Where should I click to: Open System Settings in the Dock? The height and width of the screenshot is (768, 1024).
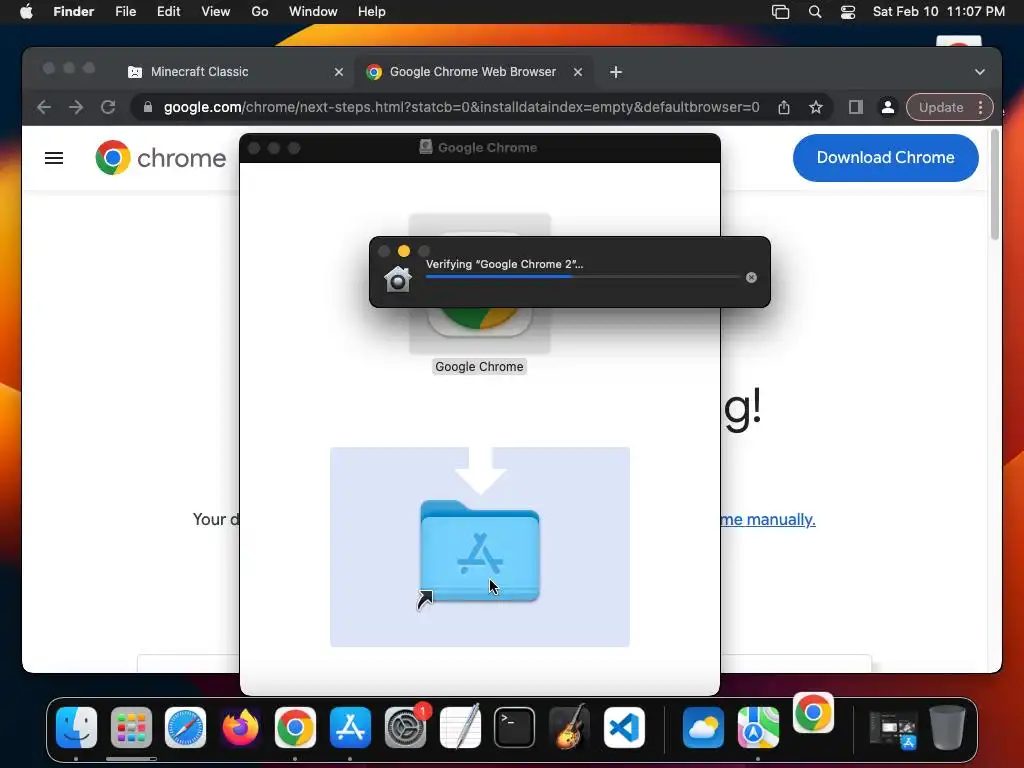tap(405, 727)
